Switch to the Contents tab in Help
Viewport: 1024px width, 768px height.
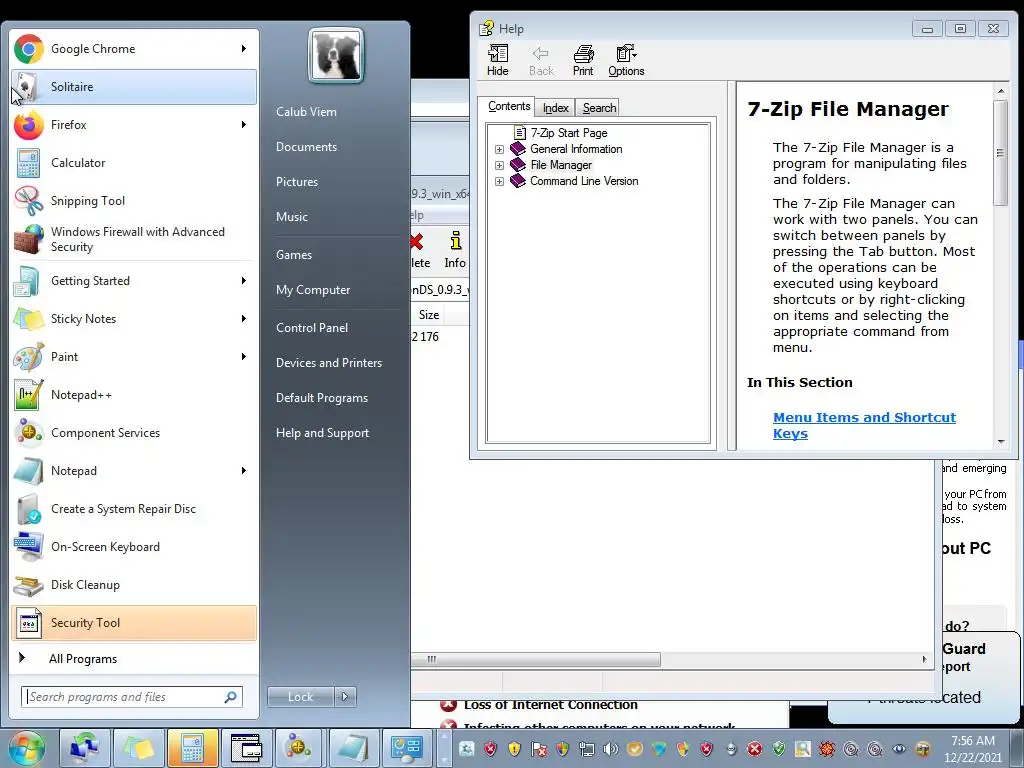(509, 106)
